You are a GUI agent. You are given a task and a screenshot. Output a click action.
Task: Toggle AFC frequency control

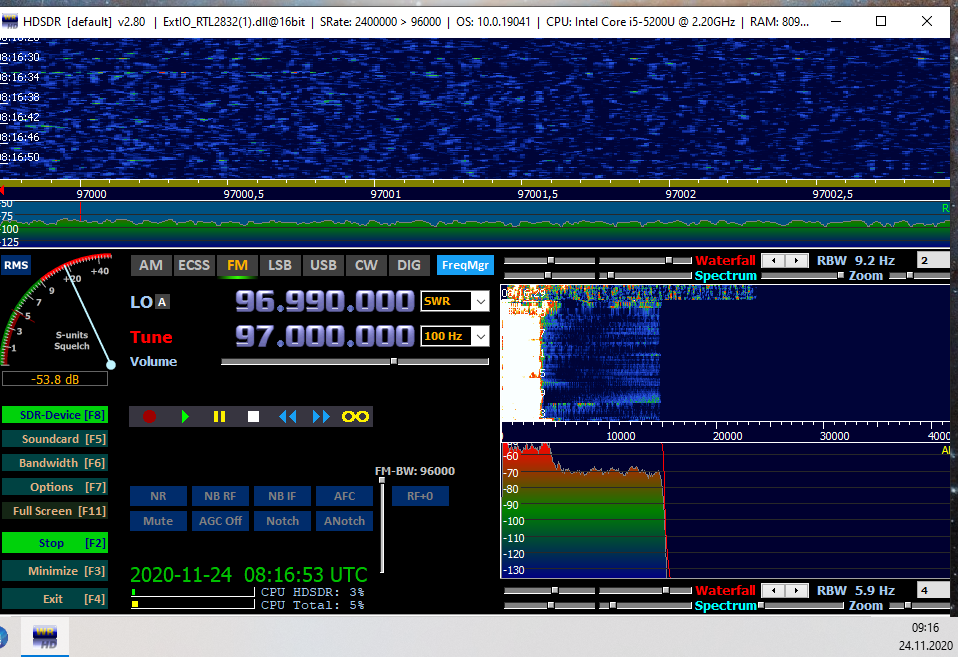345,496
